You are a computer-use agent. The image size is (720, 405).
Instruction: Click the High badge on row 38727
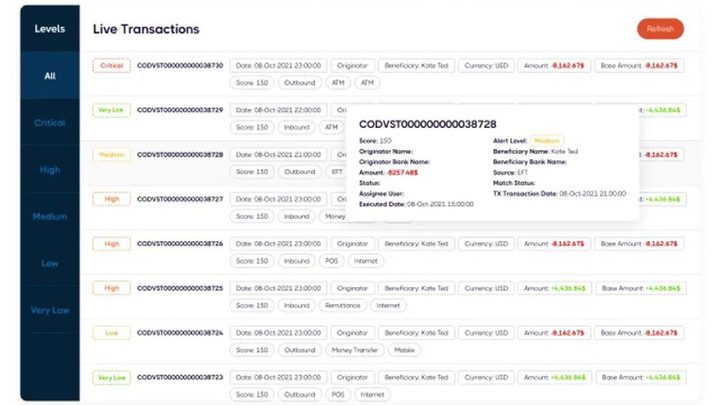tap(112, 199)
